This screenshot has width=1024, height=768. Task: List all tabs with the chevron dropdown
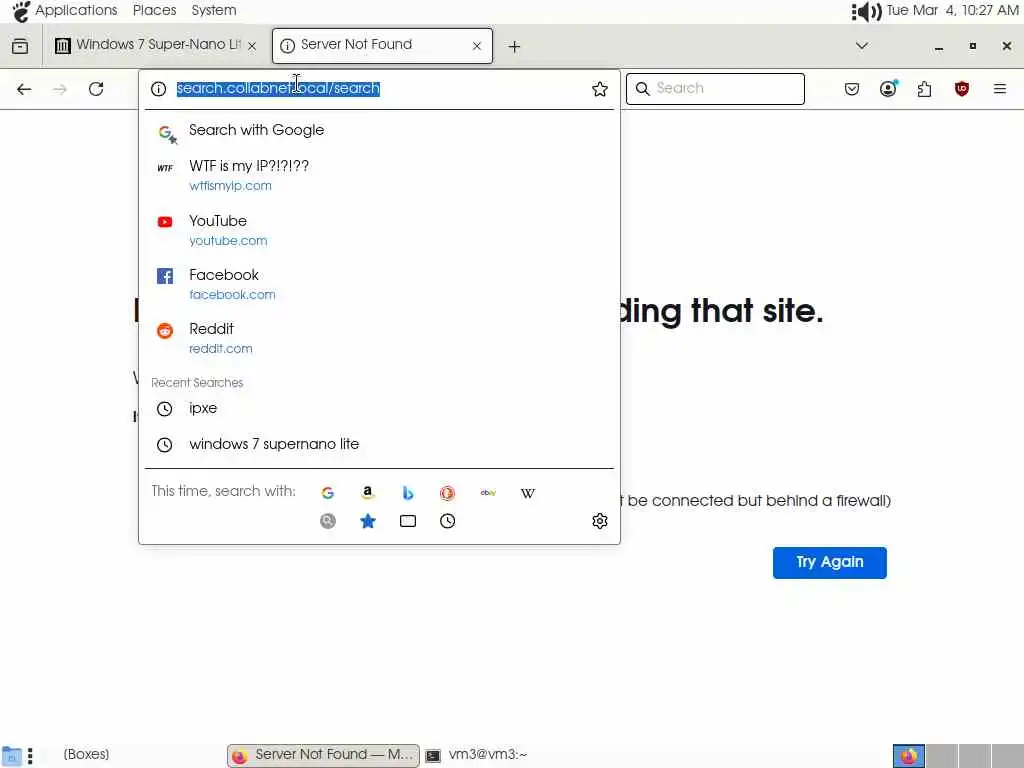(861, 46)
